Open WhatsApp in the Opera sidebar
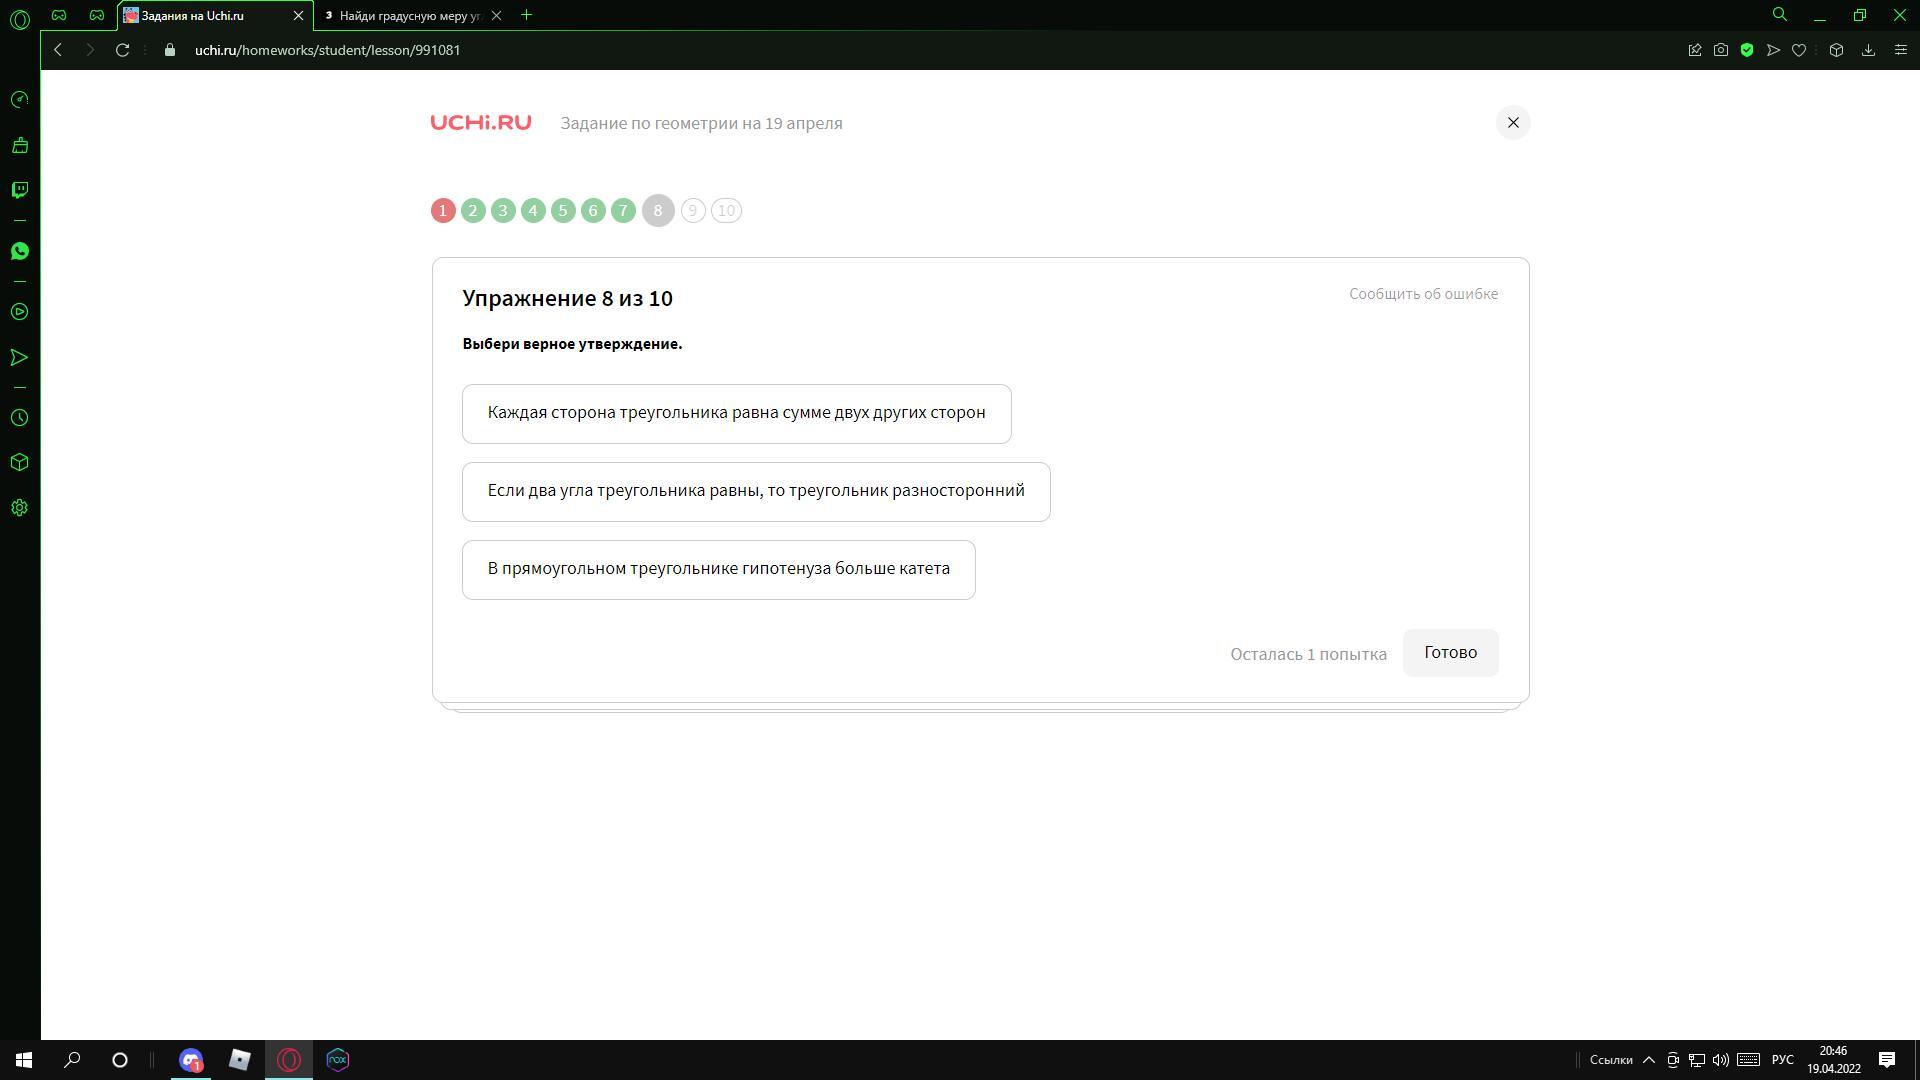The width and height of the screenshot is (1920, 1080). click(19, 251)
